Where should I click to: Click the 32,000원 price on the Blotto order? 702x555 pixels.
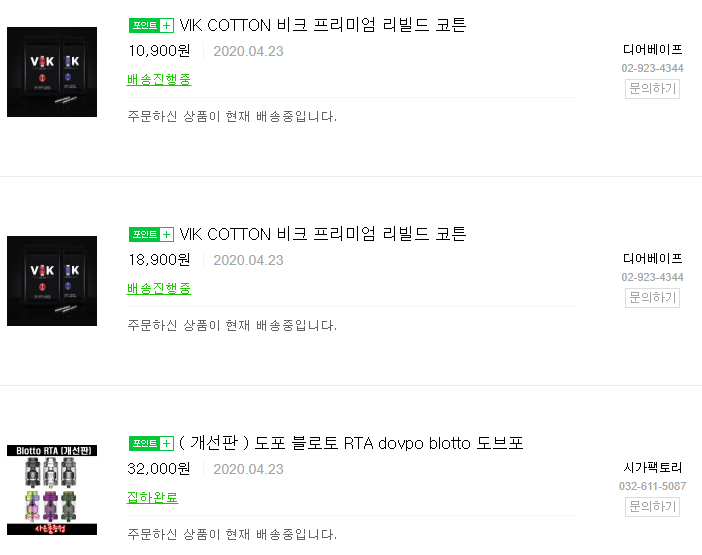pos(159,469)
